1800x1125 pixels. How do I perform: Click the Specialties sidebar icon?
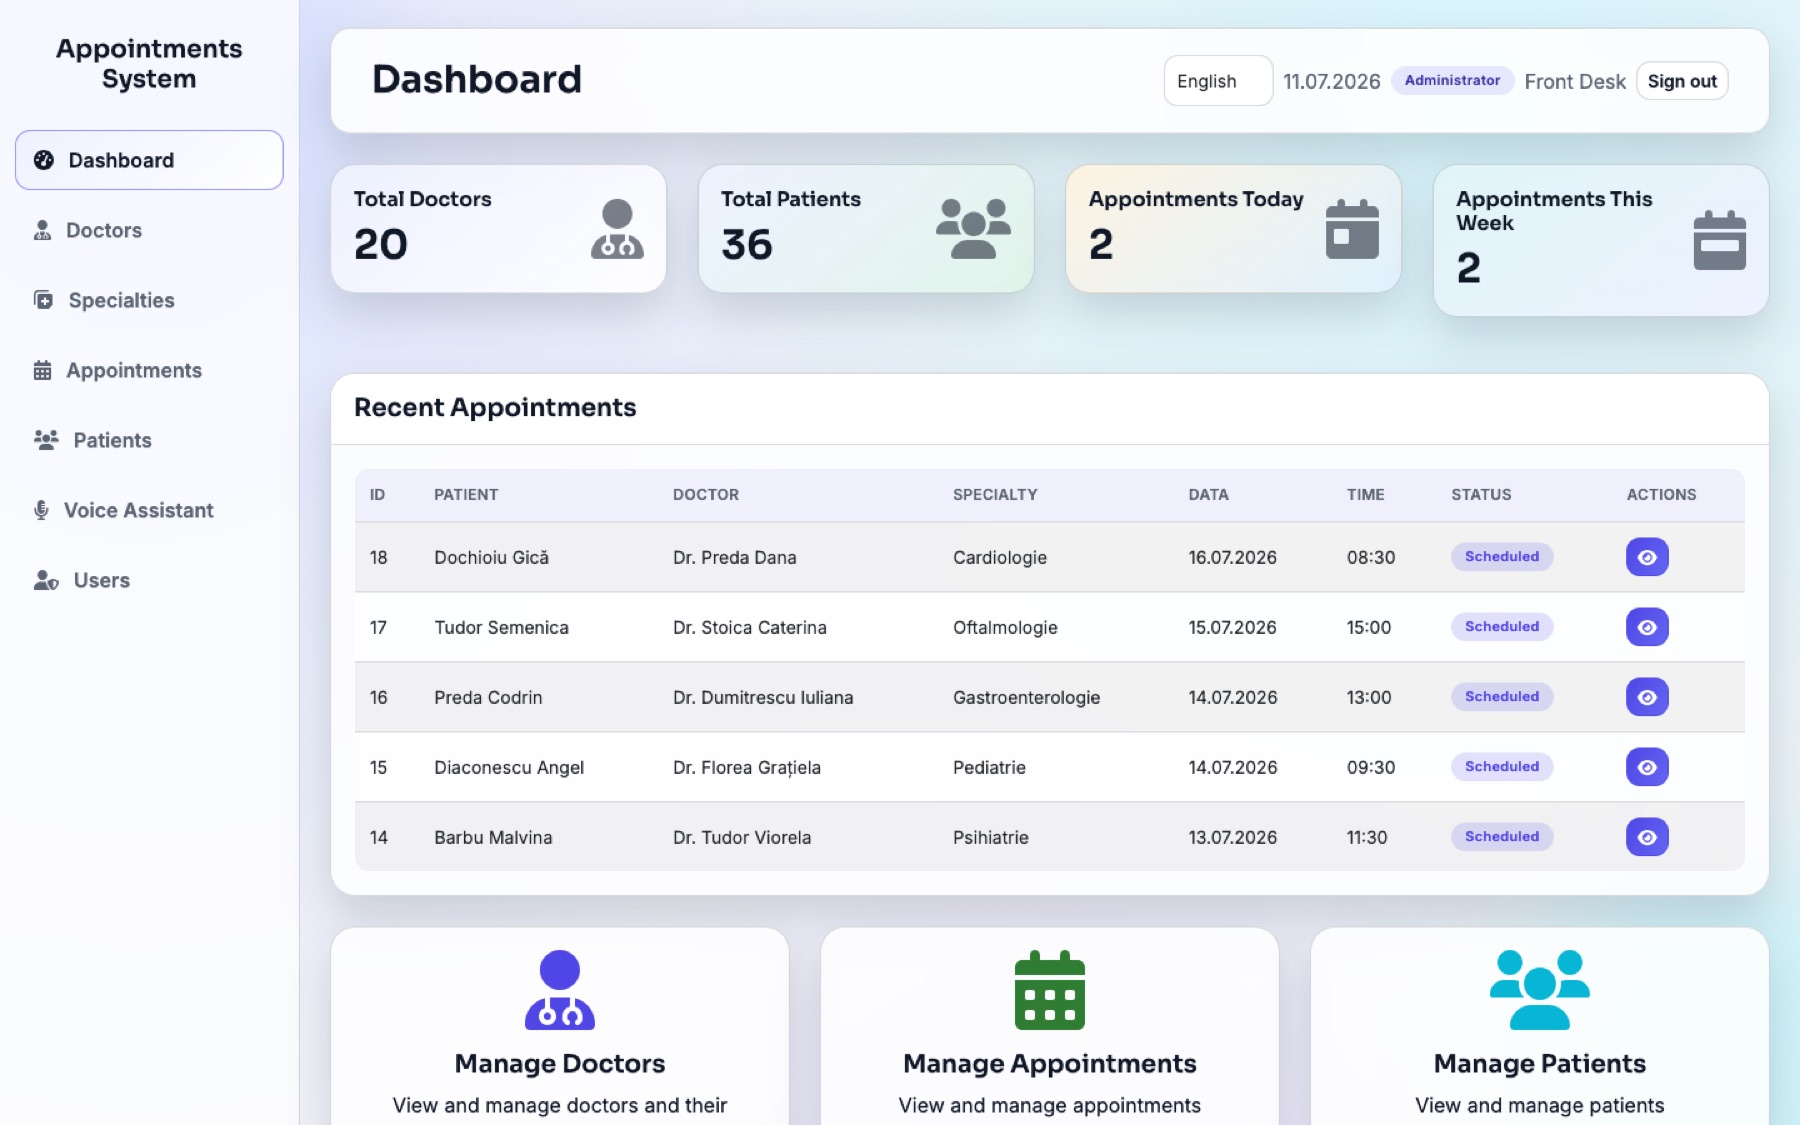[x=43, y=300]
